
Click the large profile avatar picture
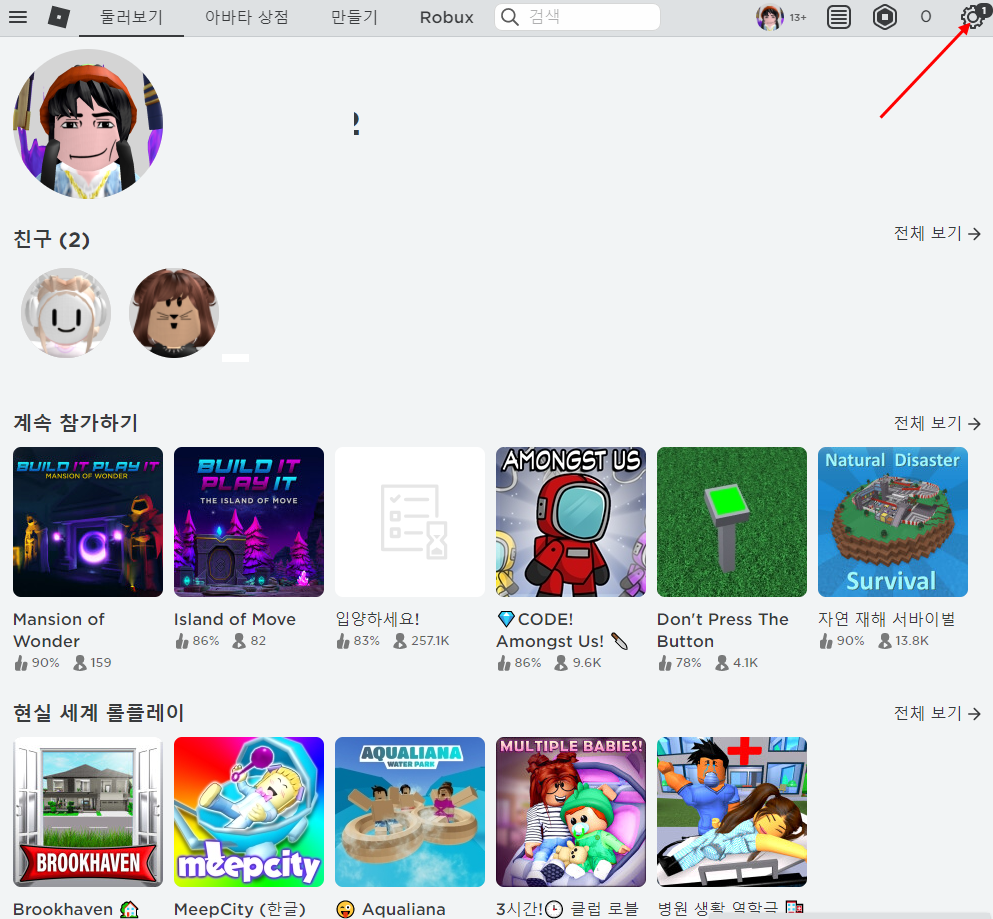pos(88,124)
